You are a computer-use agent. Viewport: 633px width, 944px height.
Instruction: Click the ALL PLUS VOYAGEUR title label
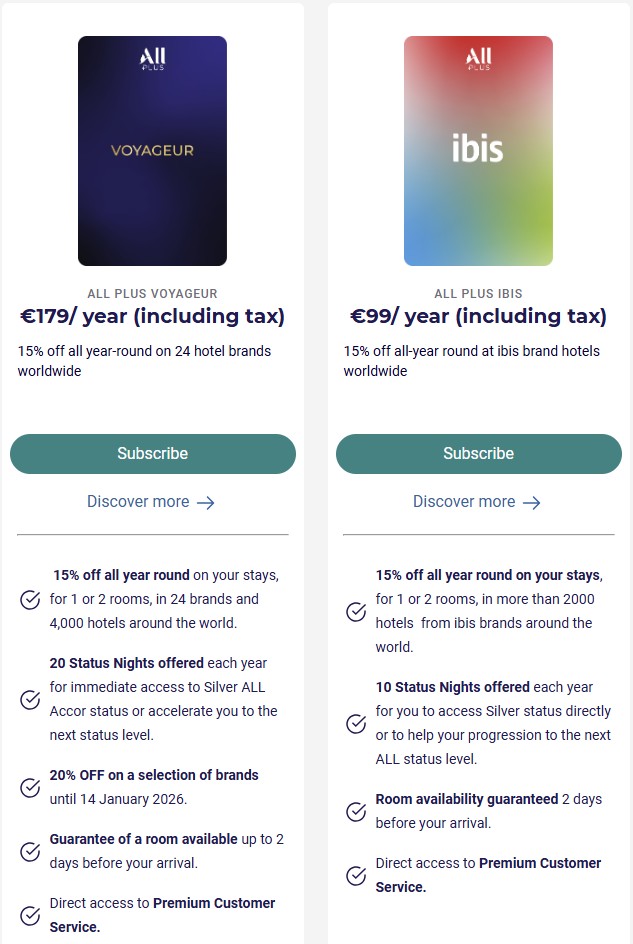[x=152, y=294]
